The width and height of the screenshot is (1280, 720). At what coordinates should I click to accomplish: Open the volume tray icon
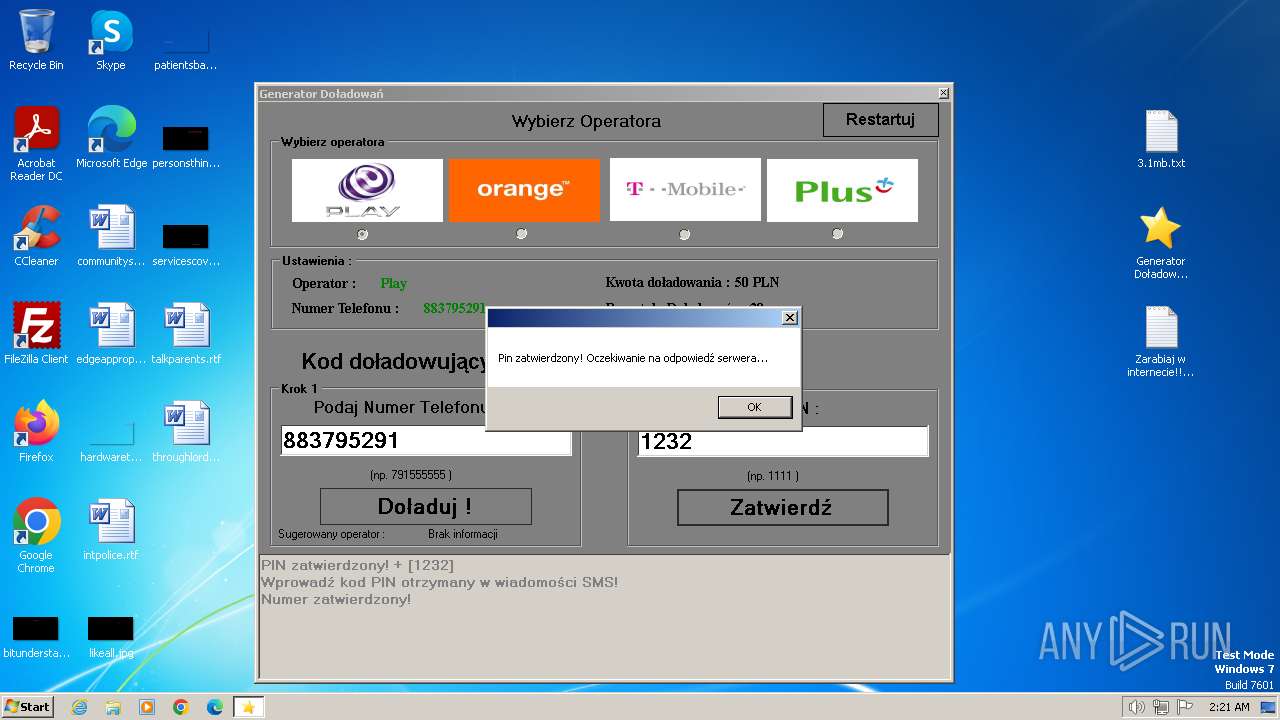pyautogui.click(x=1136, y=707)
